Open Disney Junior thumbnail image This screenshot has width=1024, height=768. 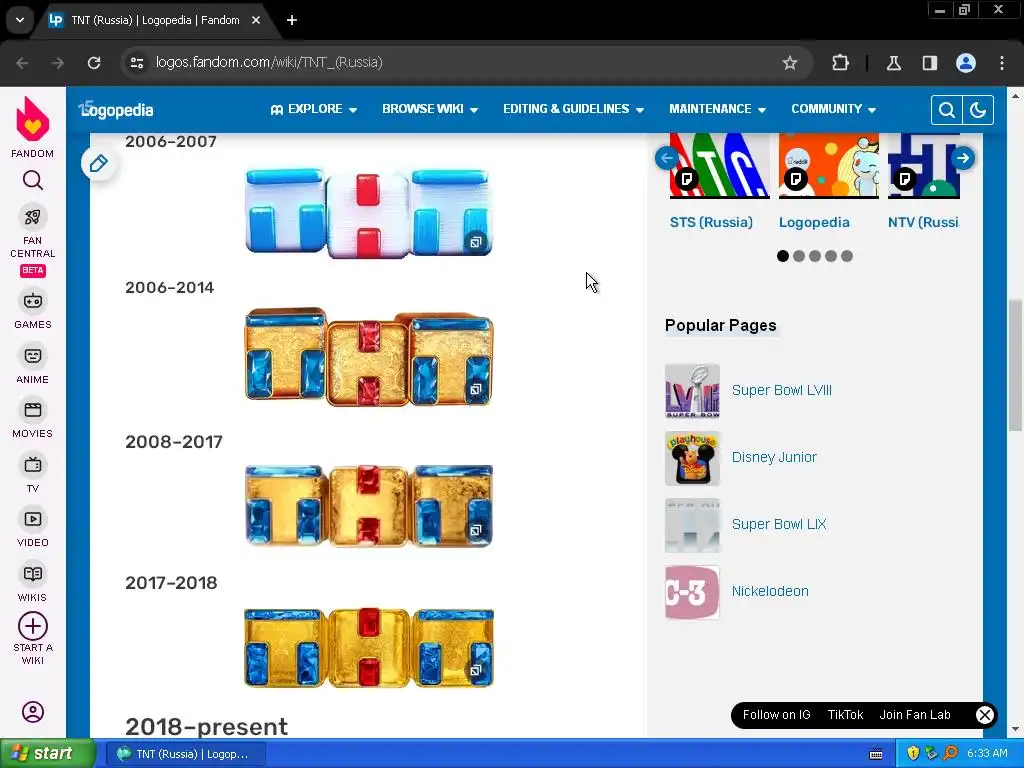[692, 458]
